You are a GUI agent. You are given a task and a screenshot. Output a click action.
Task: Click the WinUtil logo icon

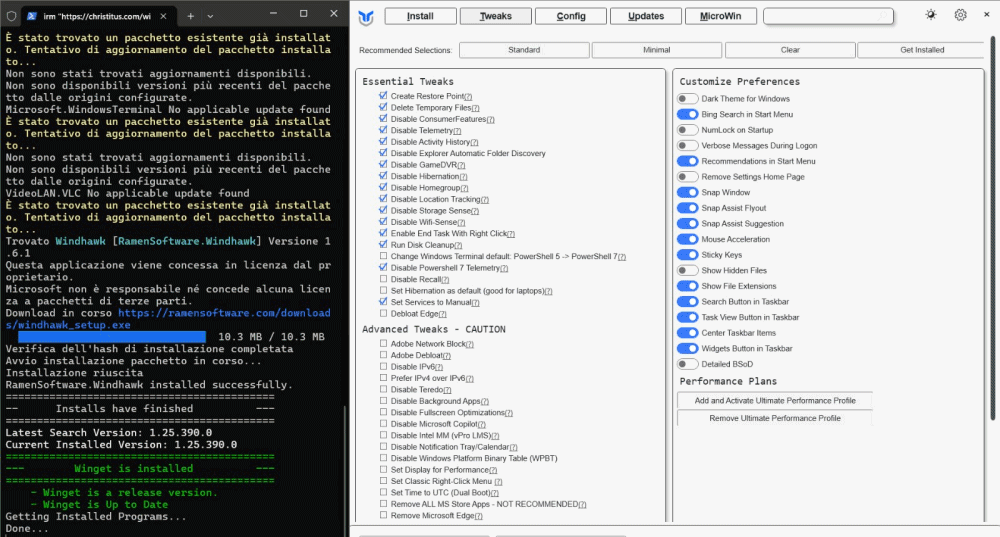366,17
